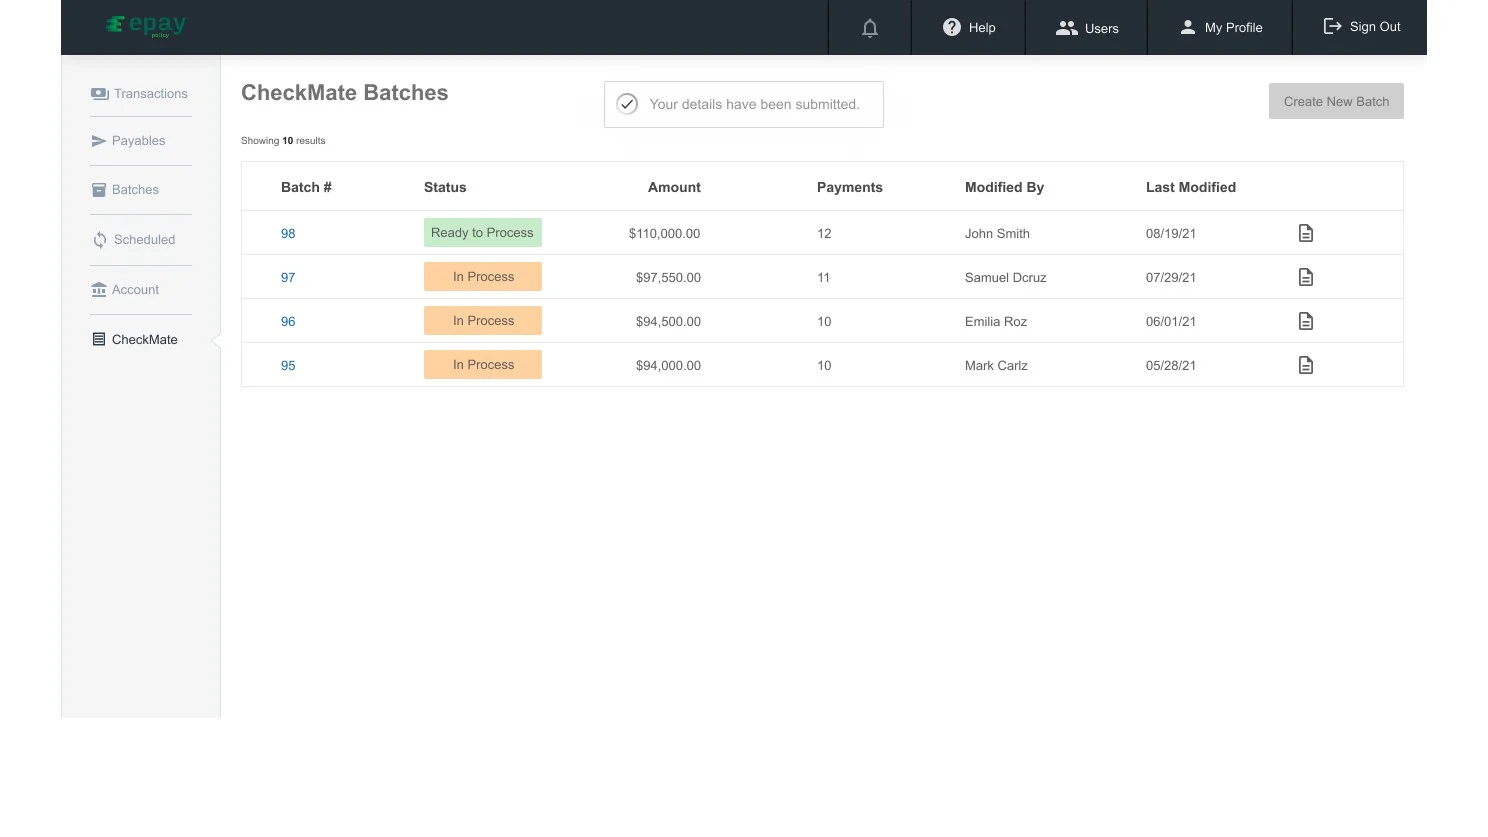Screen dimensions: 1488x837
Task: Click the Transactions money icon in sidebar
Action: coord(99,93)
